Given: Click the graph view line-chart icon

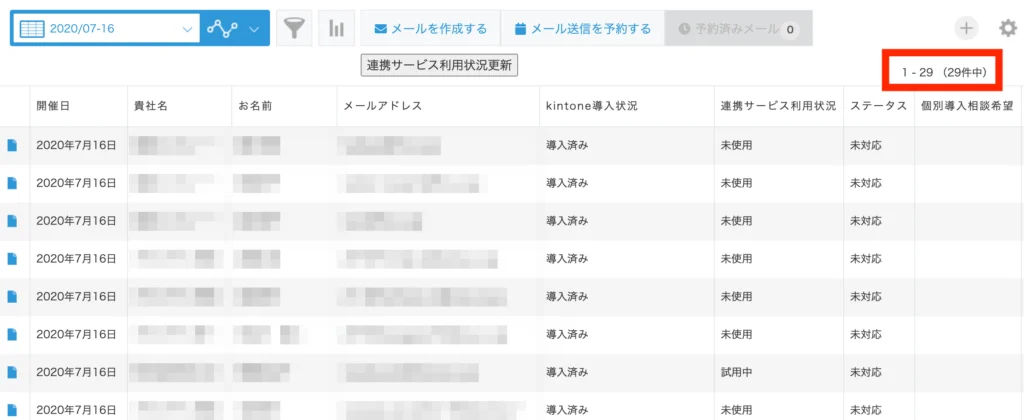Looking at the screenshot, I should (x=222, y=28).
